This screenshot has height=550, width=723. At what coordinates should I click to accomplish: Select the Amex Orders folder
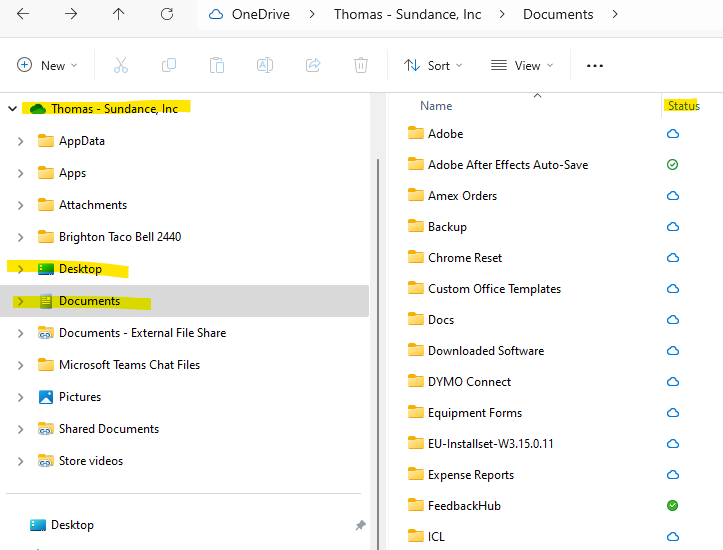click(x=462, y=196)
